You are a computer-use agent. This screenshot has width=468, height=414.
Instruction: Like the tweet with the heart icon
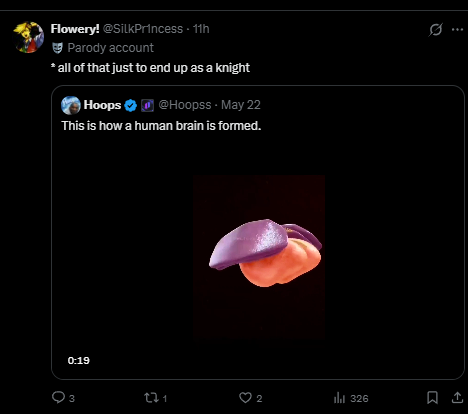[246, 397]
